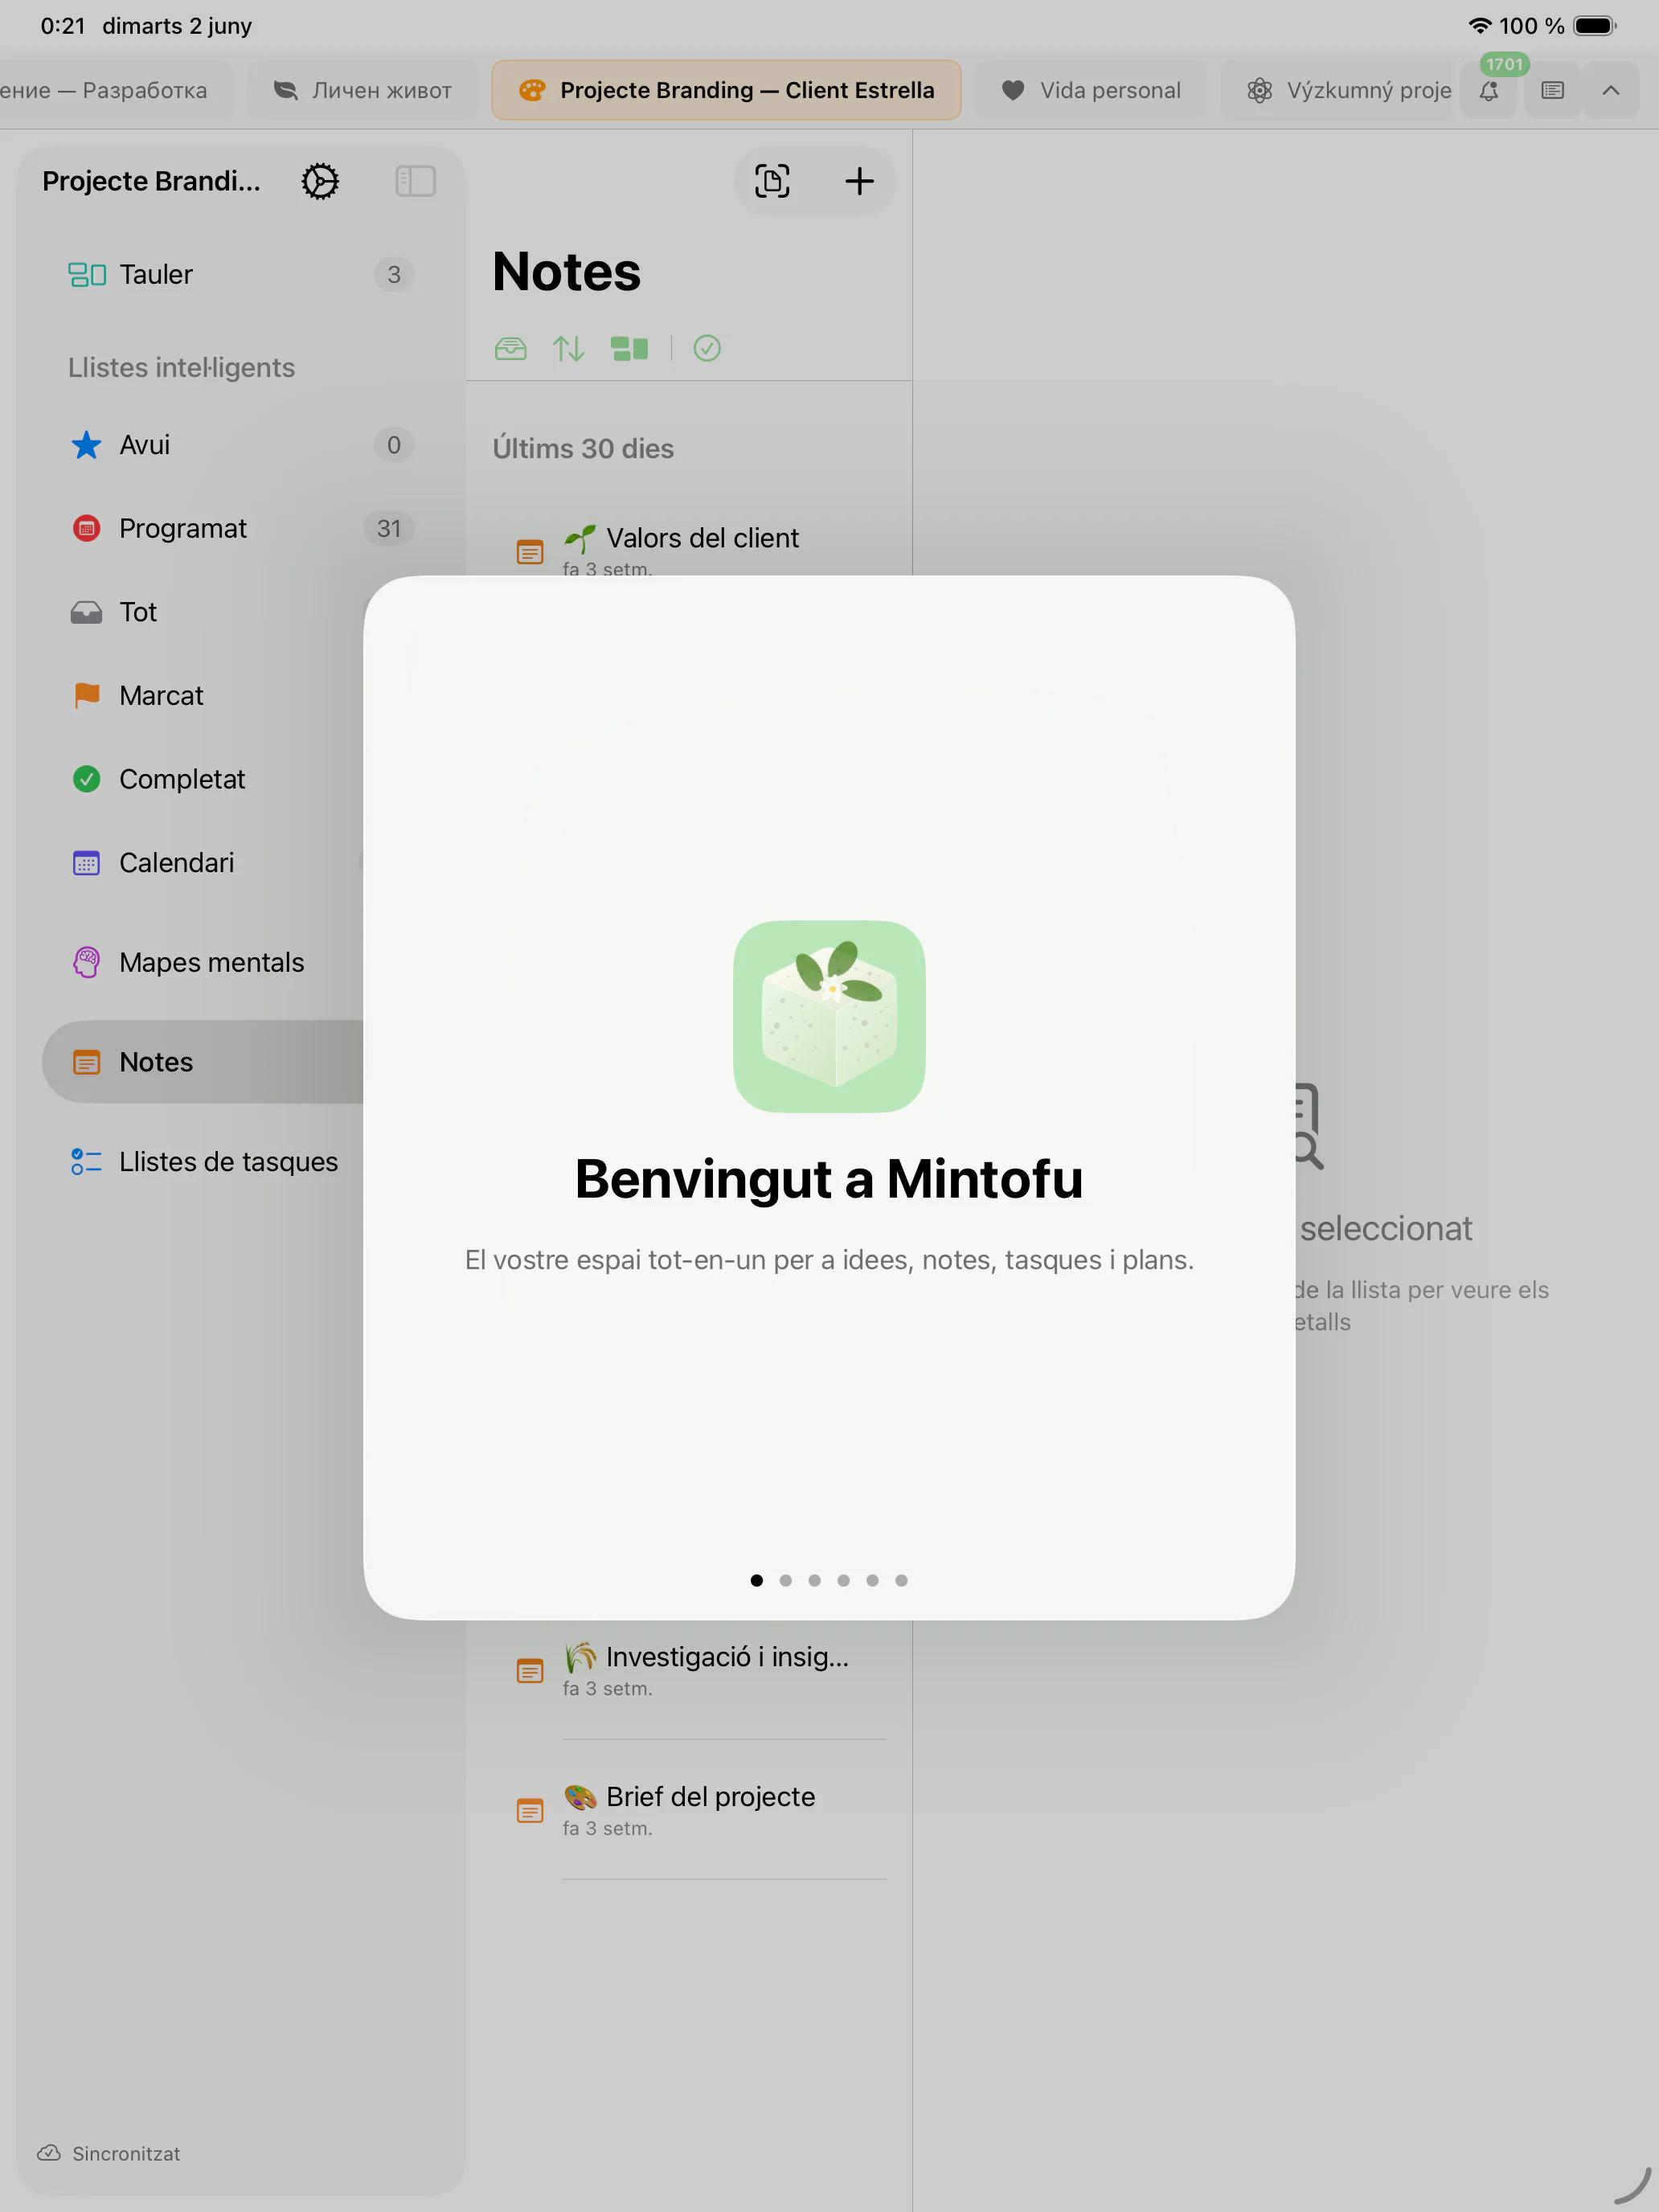Open sort order arrows icon
Viewport: 1659px width, 2212px height.
pos(568,348)
